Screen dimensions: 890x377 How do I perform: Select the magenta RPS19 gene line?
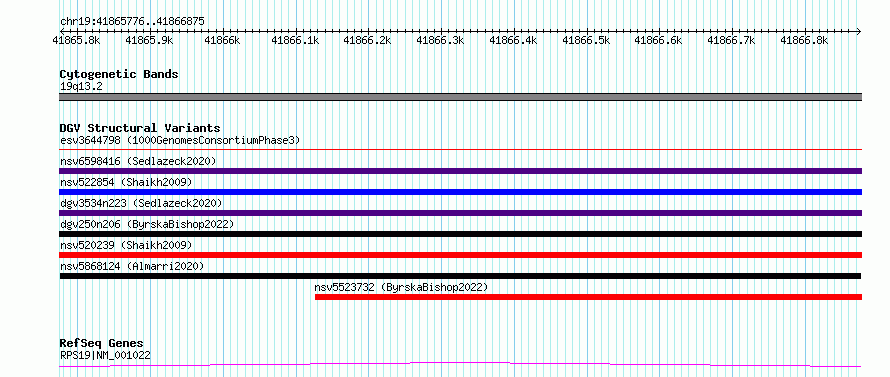[x=461, y=364]
